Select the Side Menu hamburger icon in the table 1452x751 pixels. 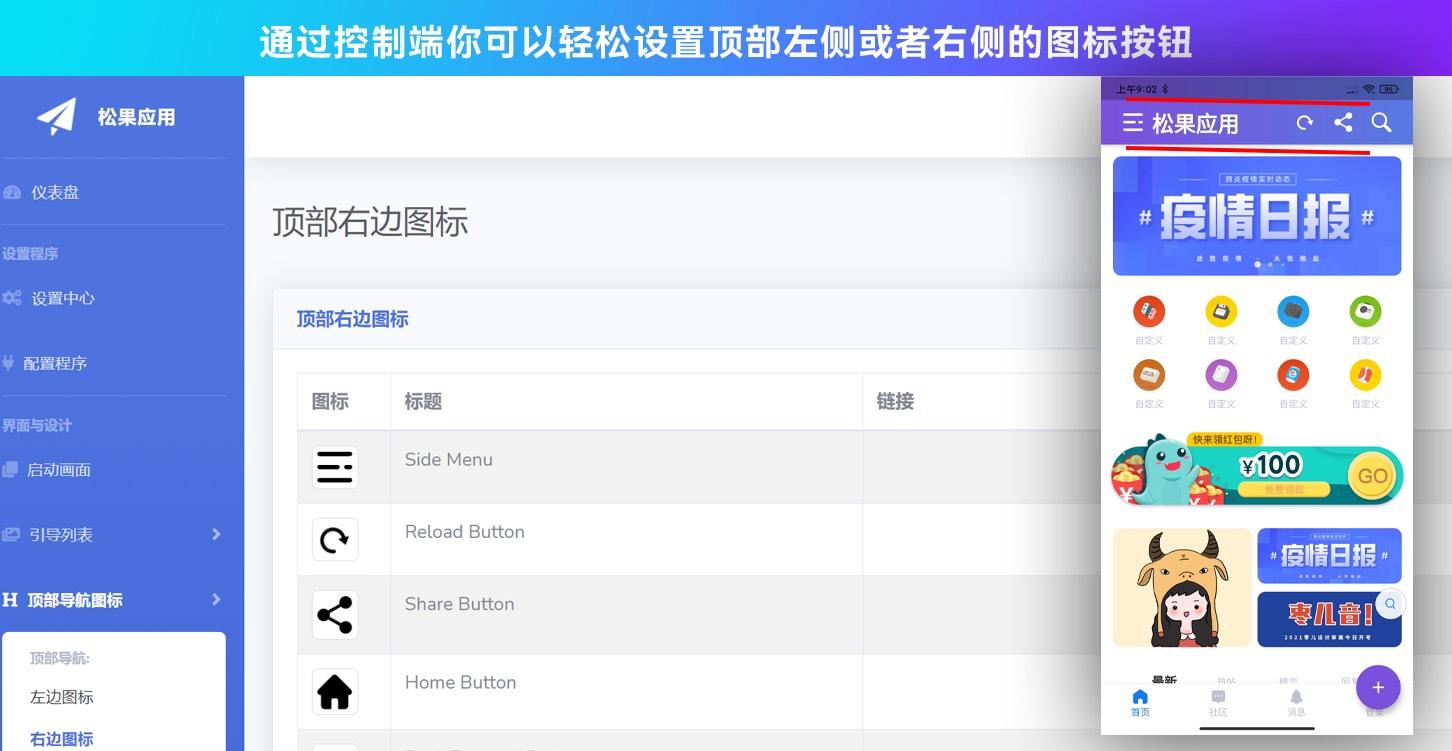(x=335, y=464)
